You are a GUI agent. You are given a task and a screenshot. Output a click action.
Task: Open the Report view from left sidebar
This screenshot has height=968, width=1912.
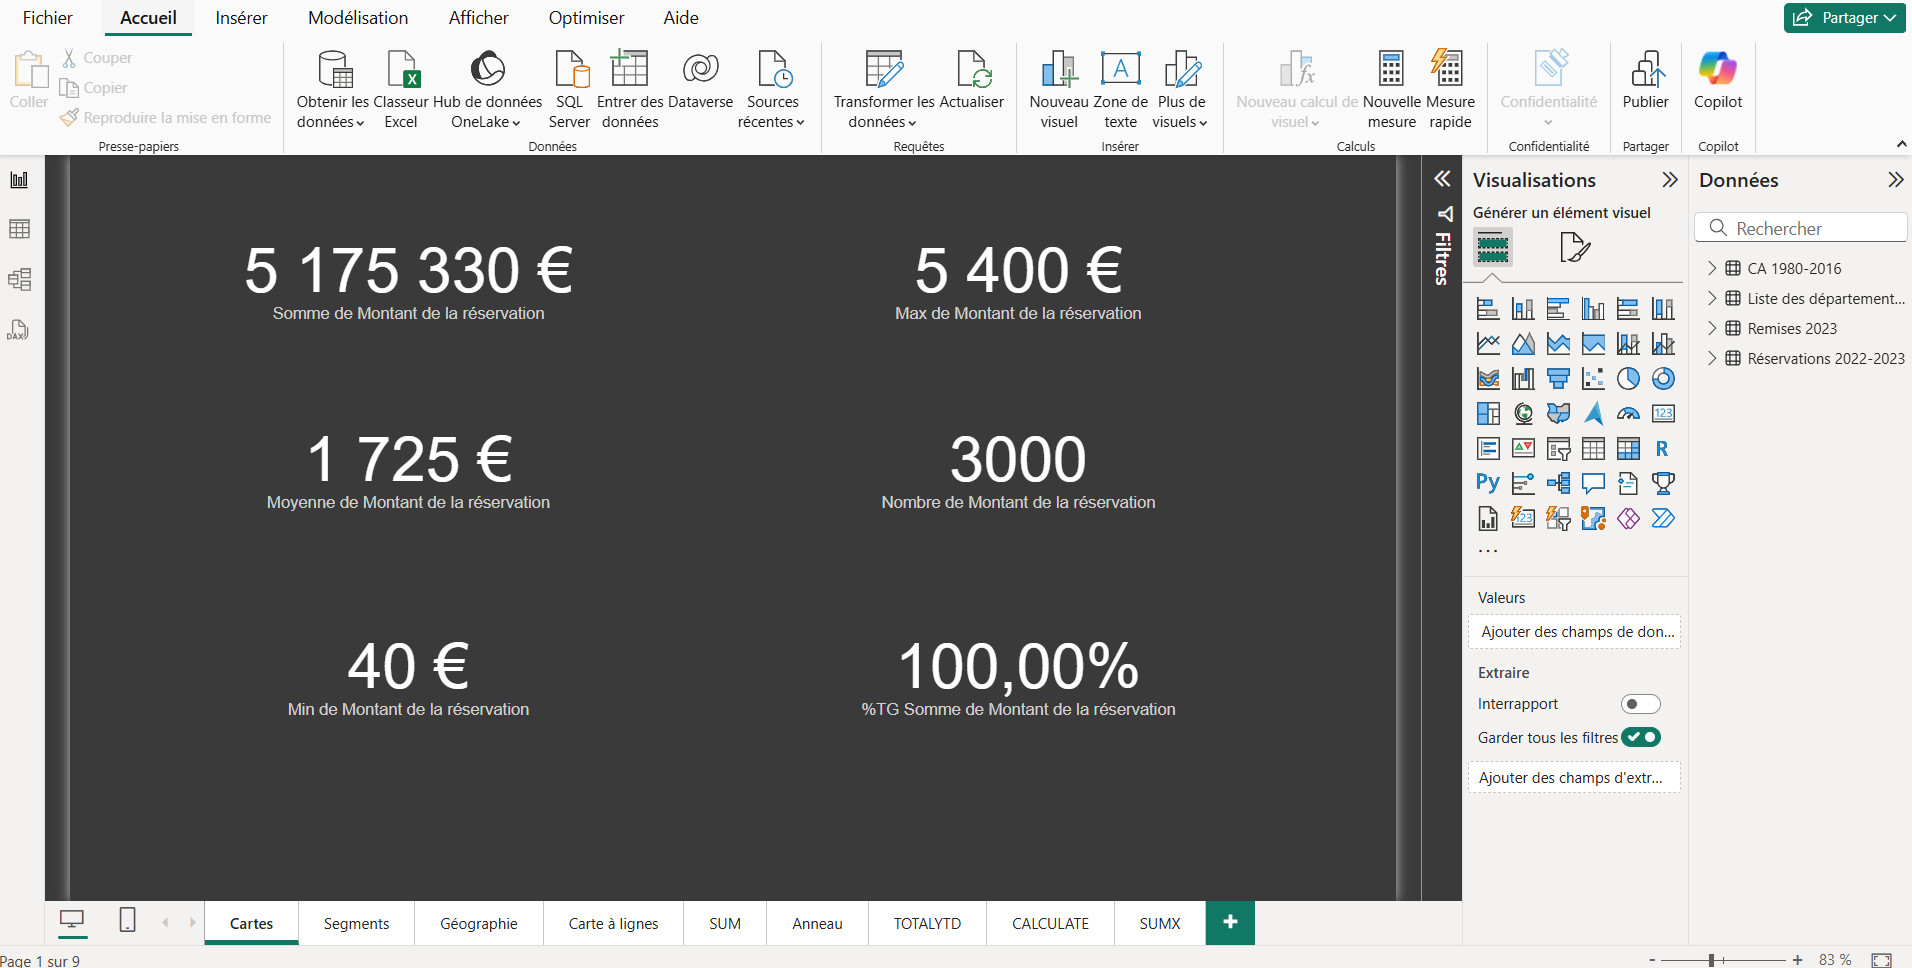(19, 180)
